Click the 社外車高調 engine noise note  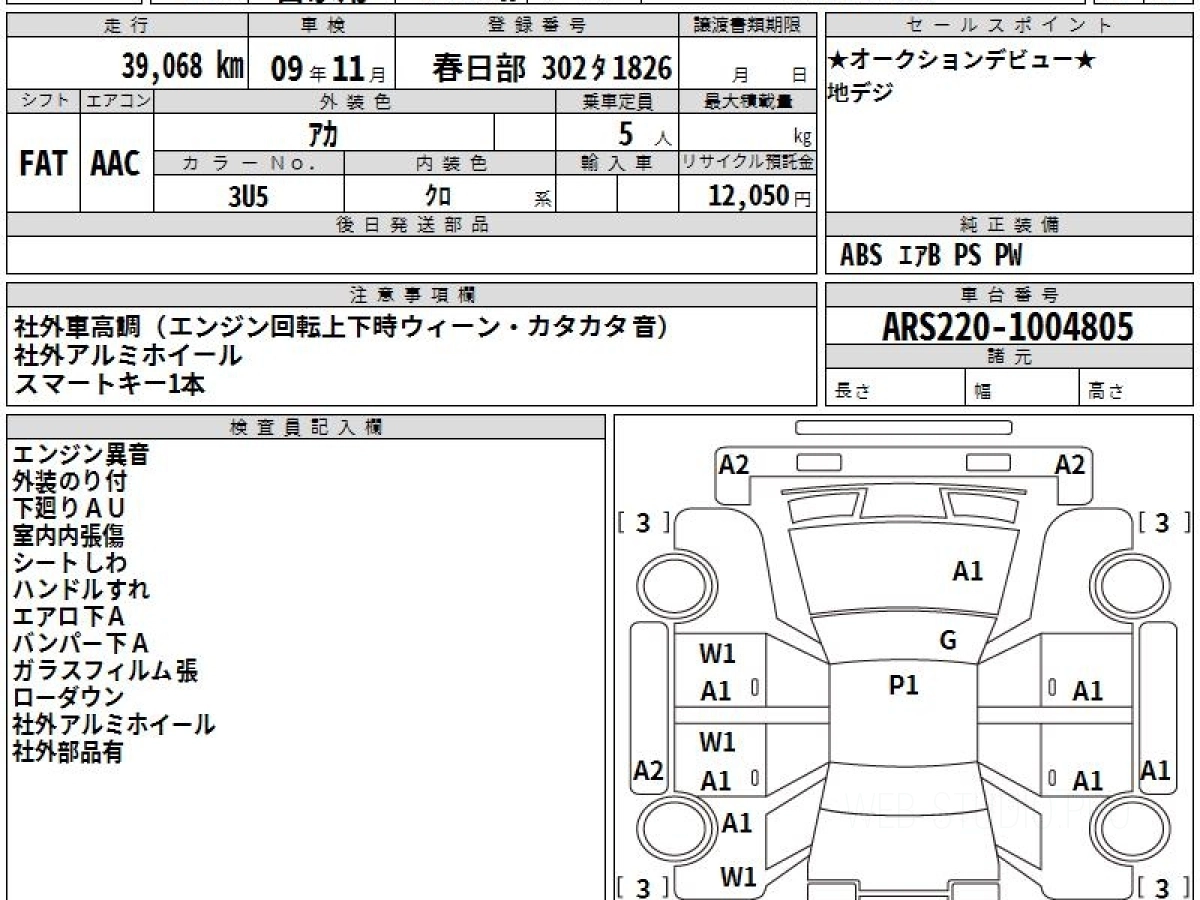point(341,326)
